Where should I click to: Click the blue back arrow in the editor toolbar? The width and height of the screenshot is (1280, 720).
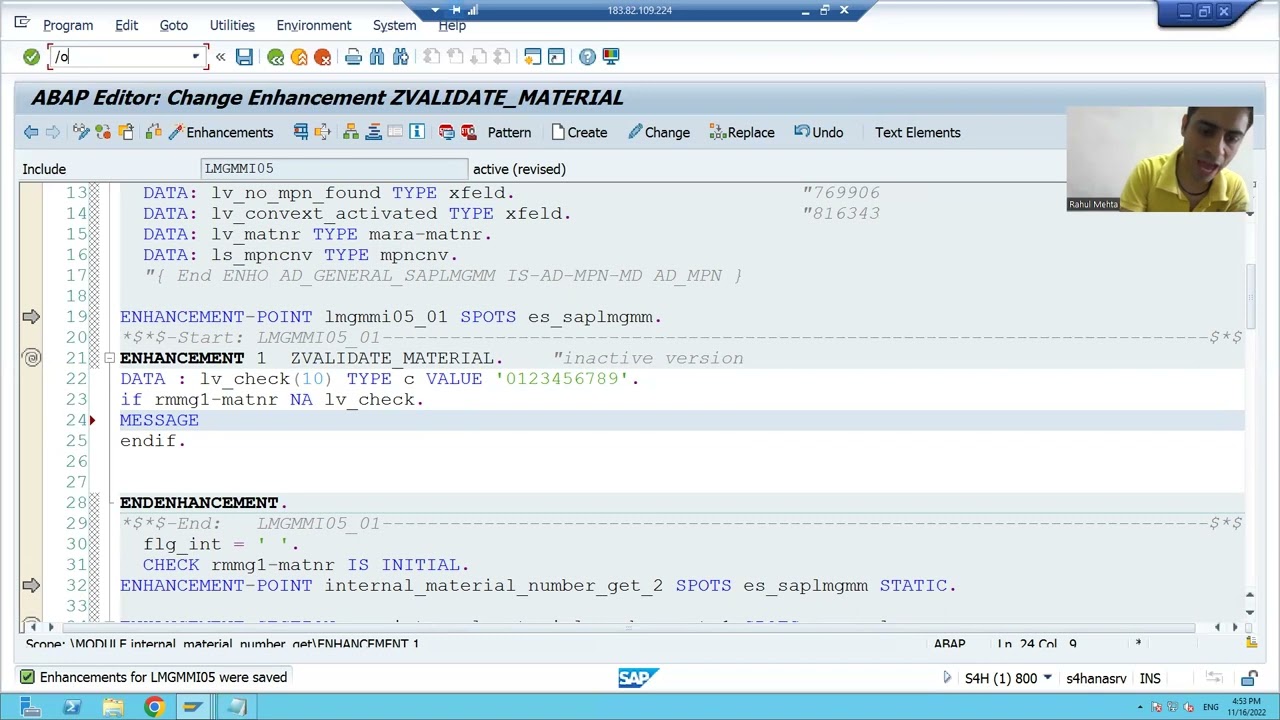(31, 132)
